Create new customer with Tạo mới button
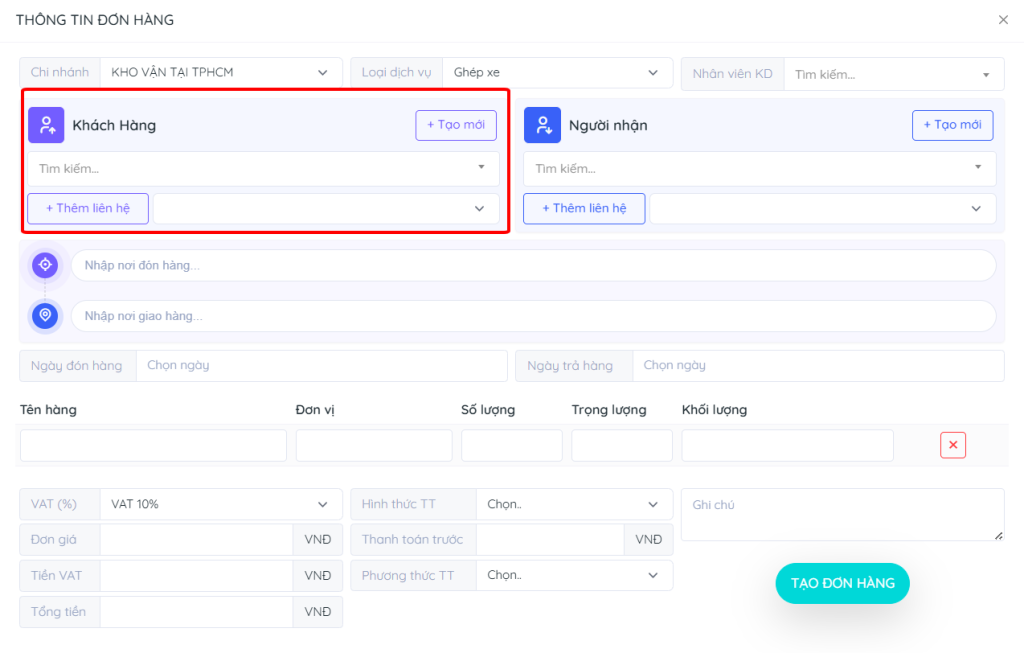Screen dimensions: 1024x653 456,125
